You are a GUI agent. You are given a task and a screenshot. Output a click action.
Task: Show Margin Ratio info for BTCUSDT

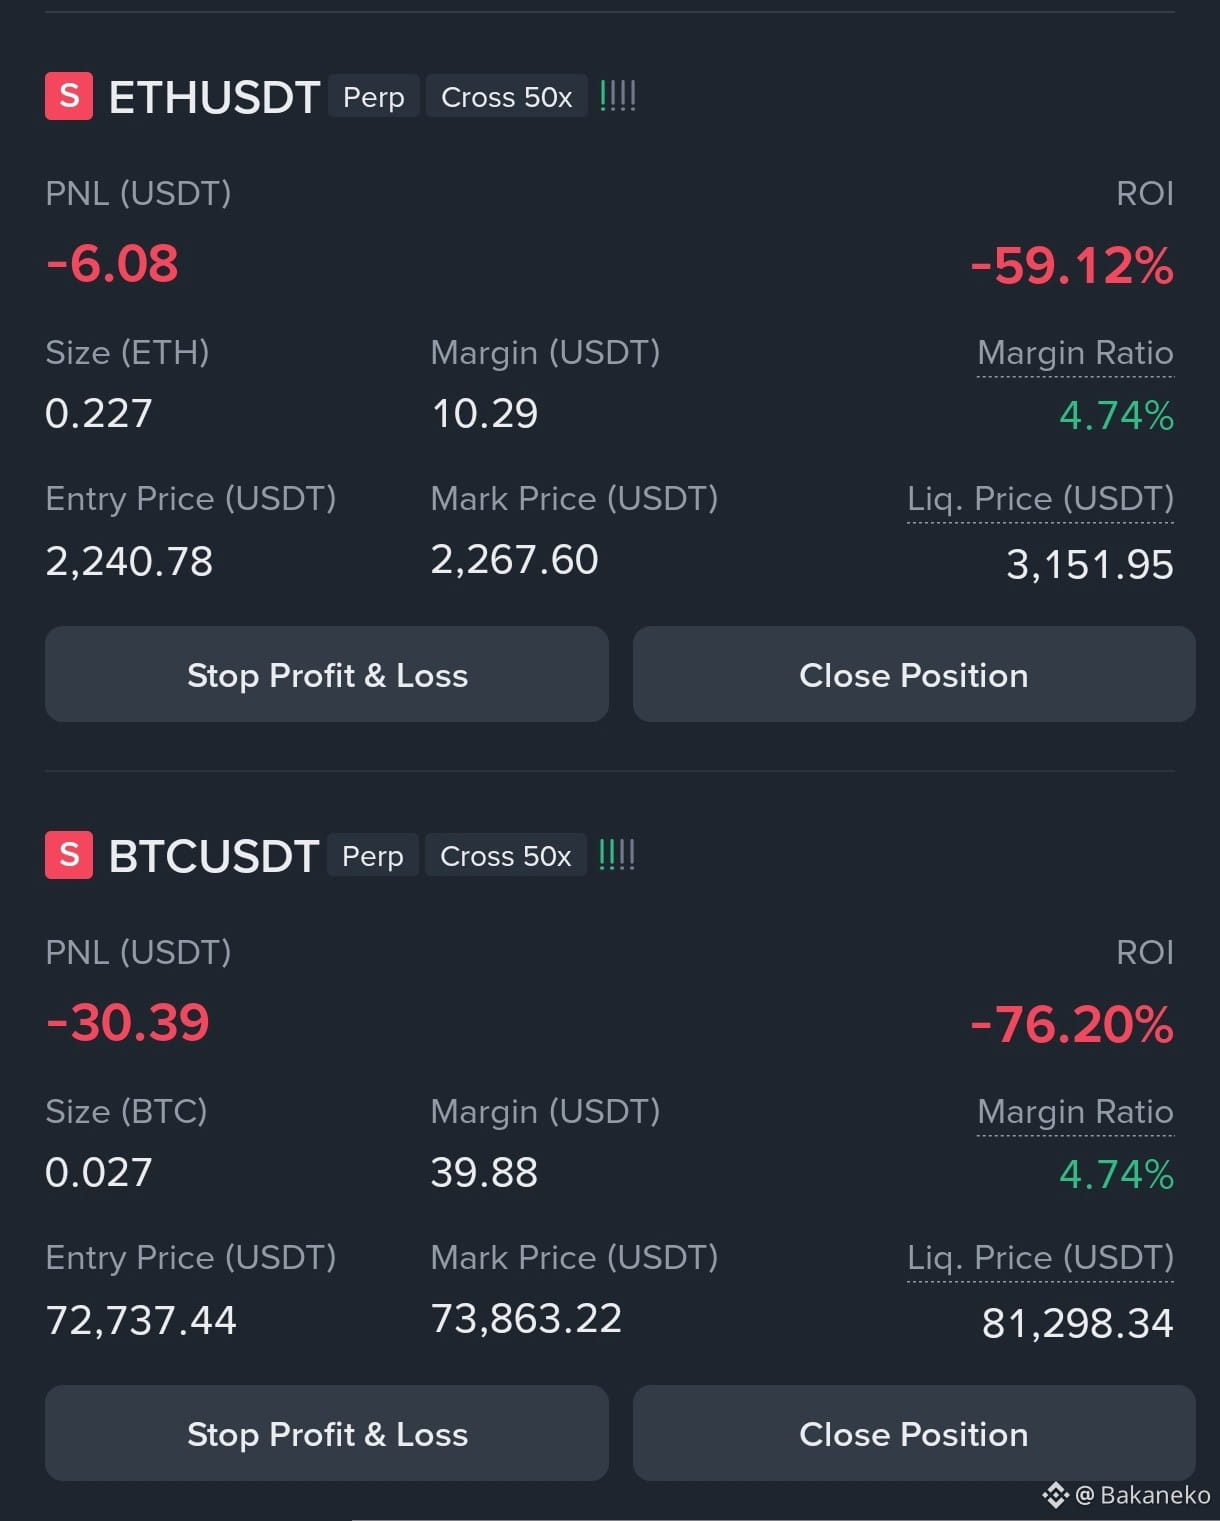(x=1075, y=1112)
